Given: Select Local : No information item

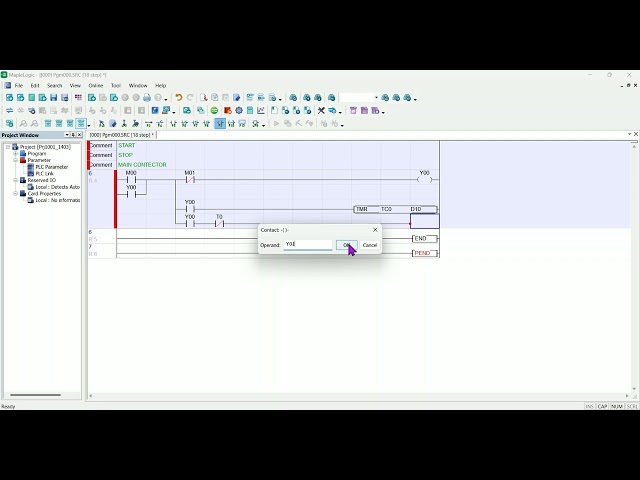Looking at the screenshot, I should tap(58, 200).
